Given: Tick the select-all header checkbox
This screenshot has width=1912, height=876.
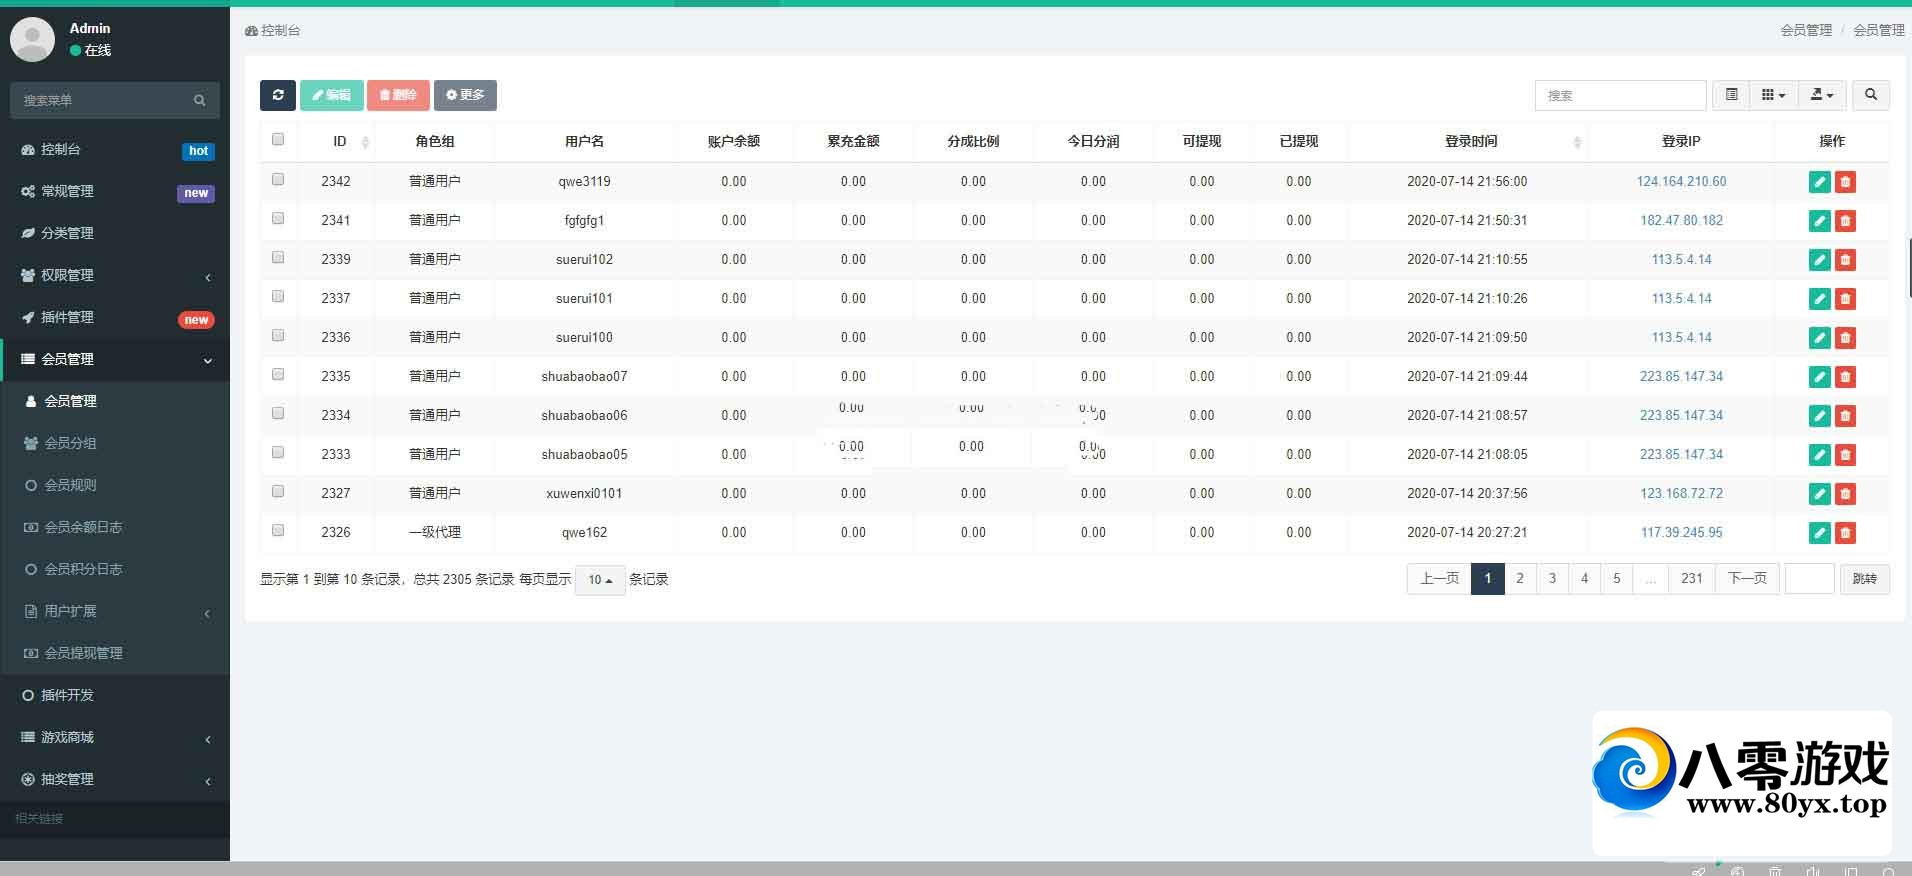Looking at the screenshot, I should pos(278,140).
